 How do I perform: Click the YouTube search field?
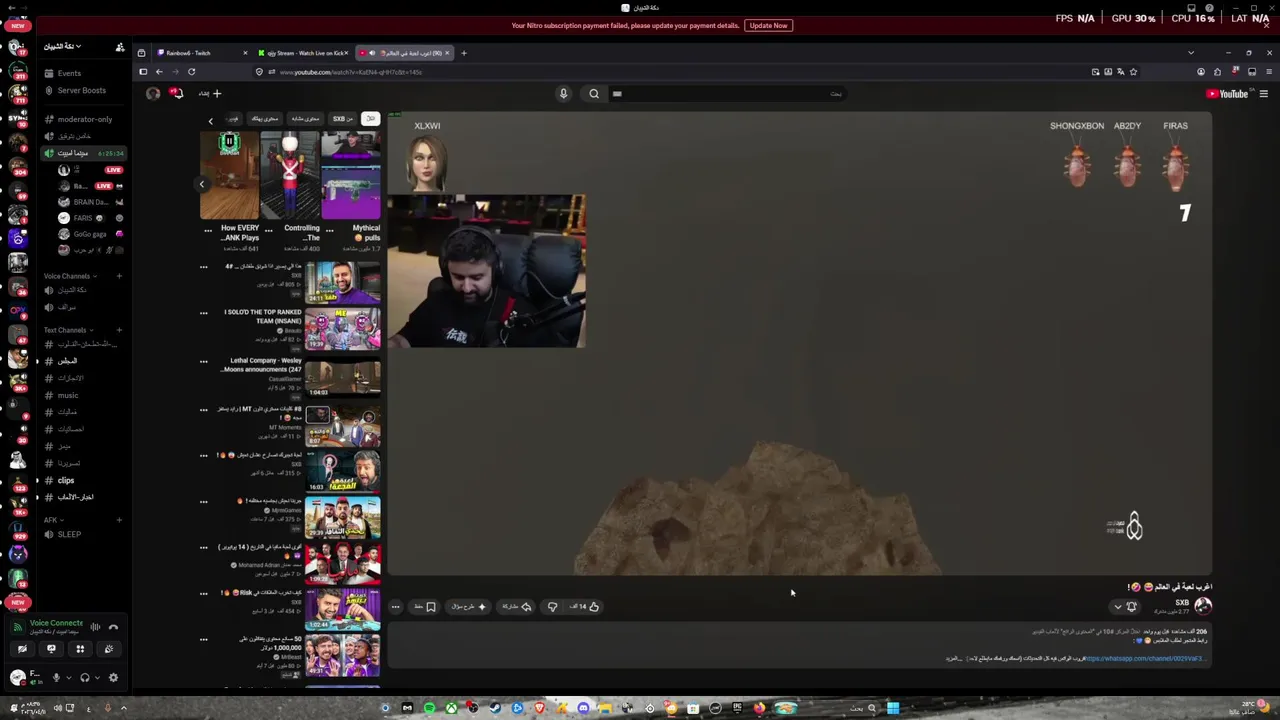pos(727,94)
